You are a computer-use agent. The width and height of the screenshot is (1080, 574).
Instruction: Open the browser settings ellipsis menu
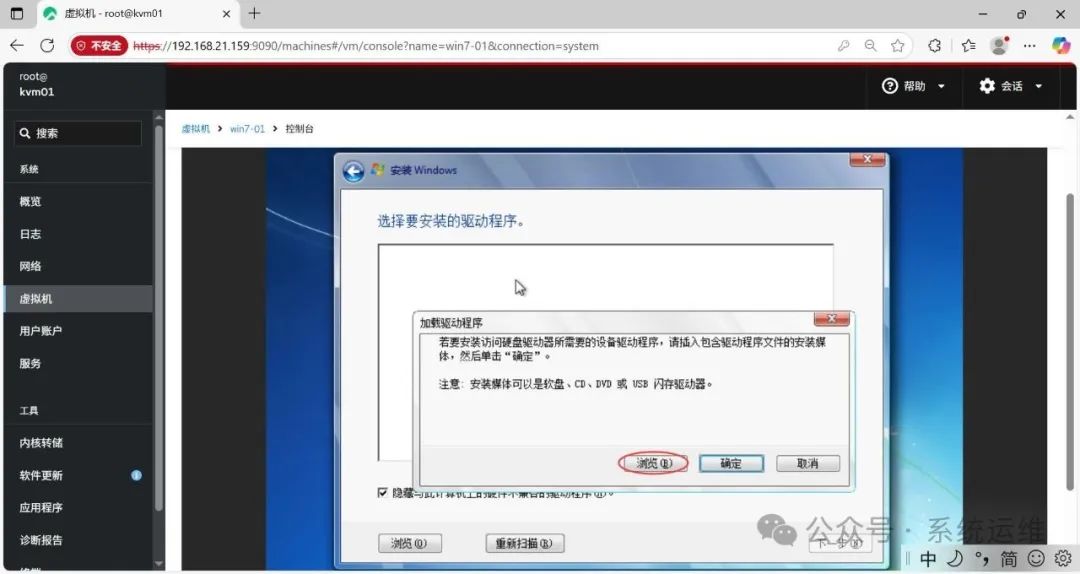1029,45
